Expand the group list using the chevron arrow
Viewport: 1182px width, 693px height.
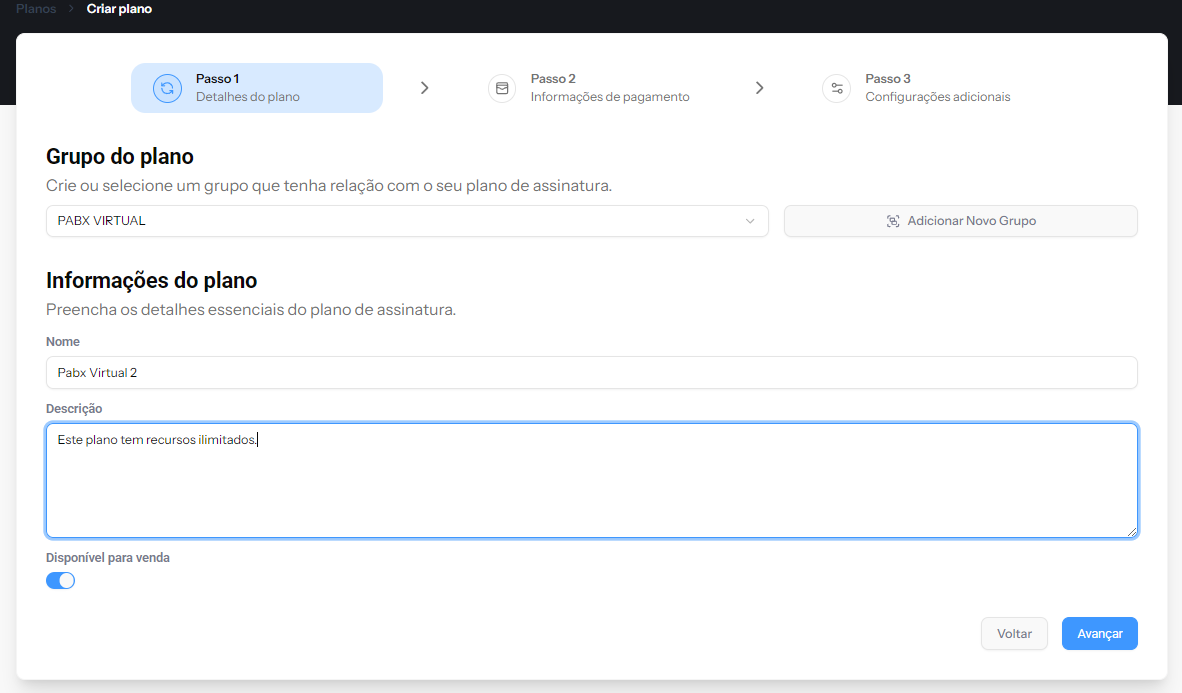pyautogui.click(x=750, y=221)
